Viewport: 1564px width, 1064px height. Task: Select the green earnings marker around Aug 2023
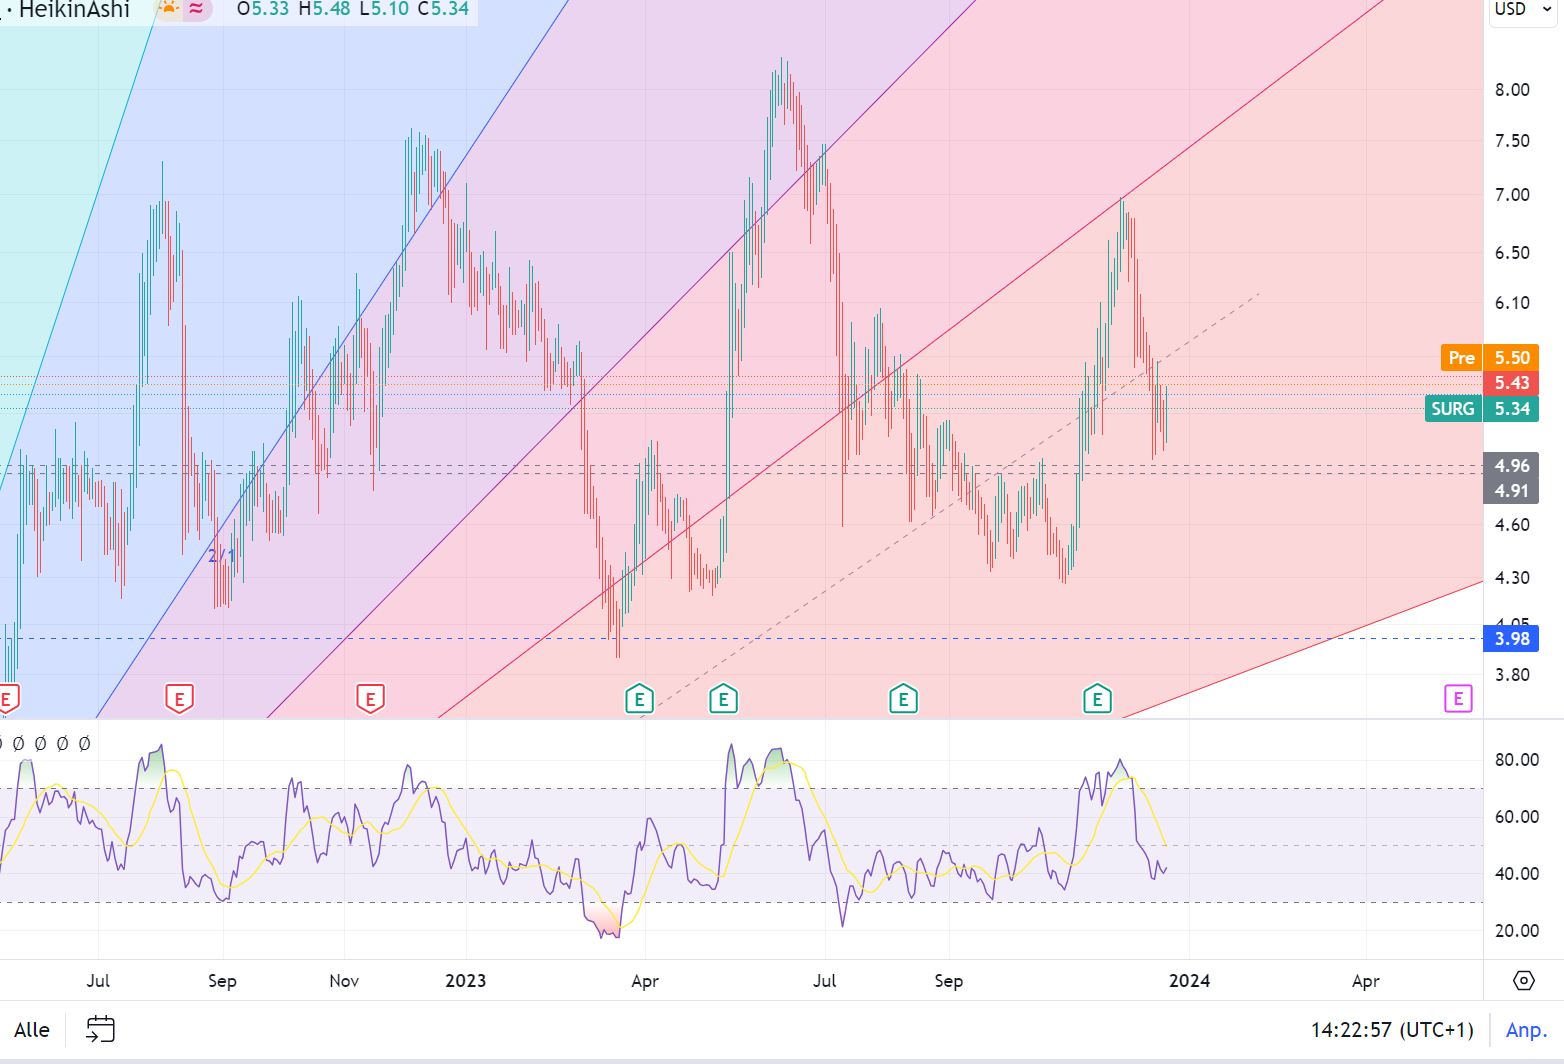point(903,699)
